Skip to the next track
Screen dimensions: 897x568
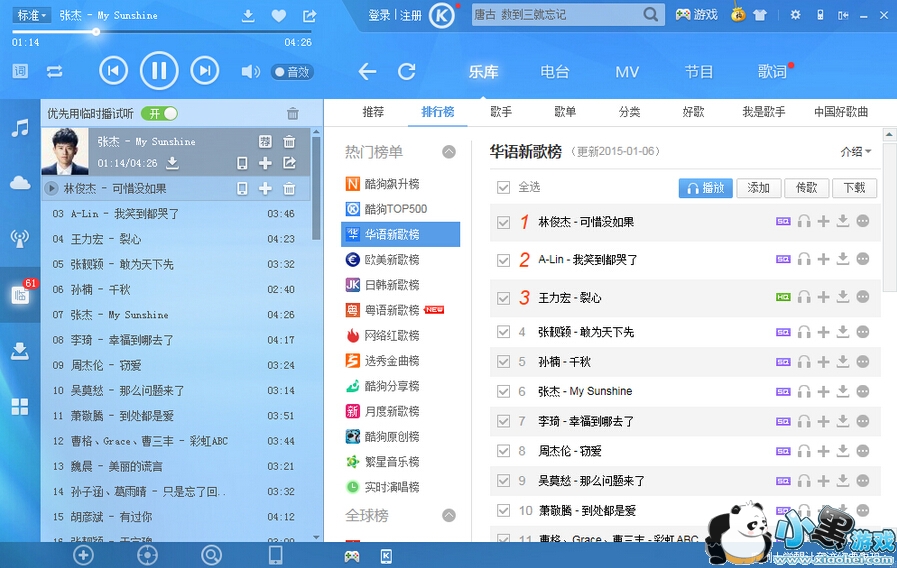click(x=205, y=71)
